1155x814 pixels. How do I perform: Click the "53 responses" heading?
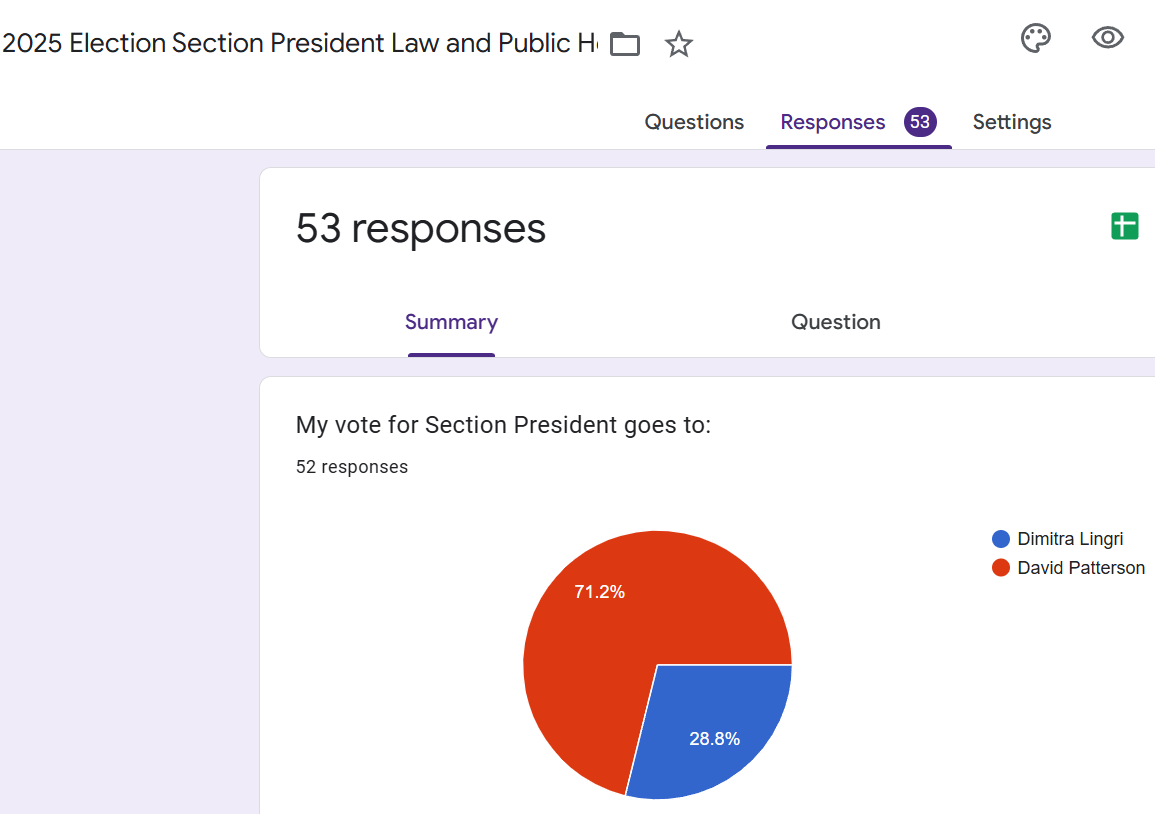421,229
